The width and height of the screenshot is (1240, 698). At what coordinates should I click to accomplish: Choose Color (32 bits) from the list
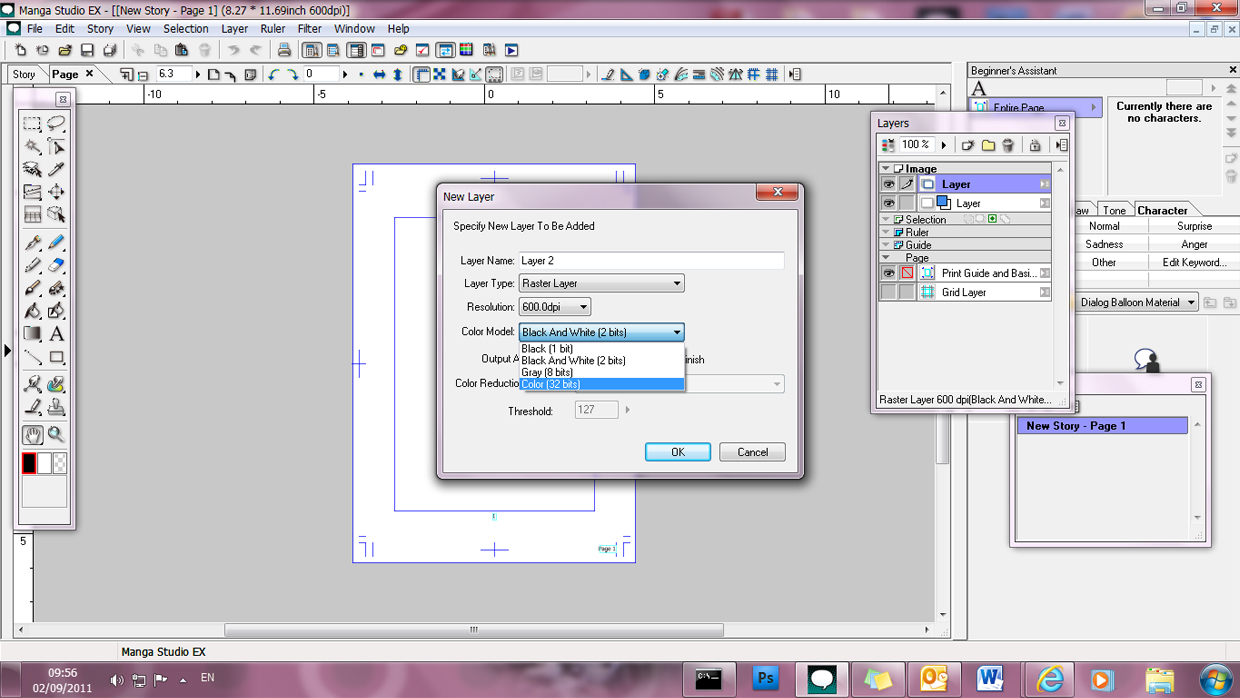click(600, 384)
